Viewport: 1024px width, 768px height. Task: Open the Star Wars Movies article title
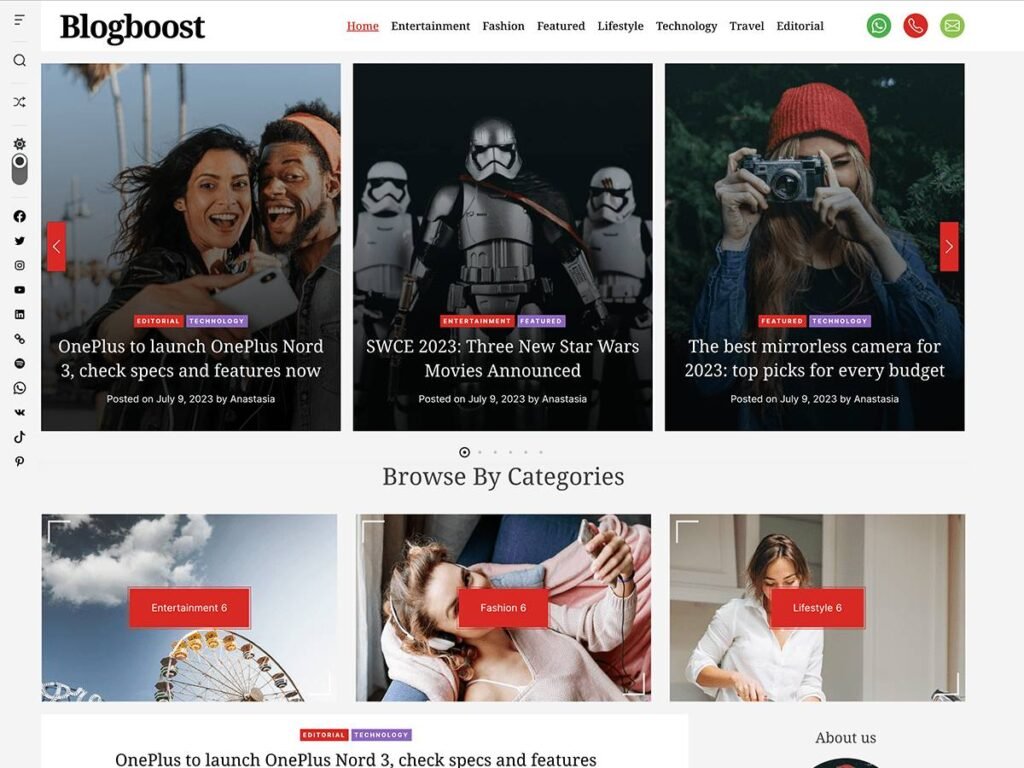point(502,358)
